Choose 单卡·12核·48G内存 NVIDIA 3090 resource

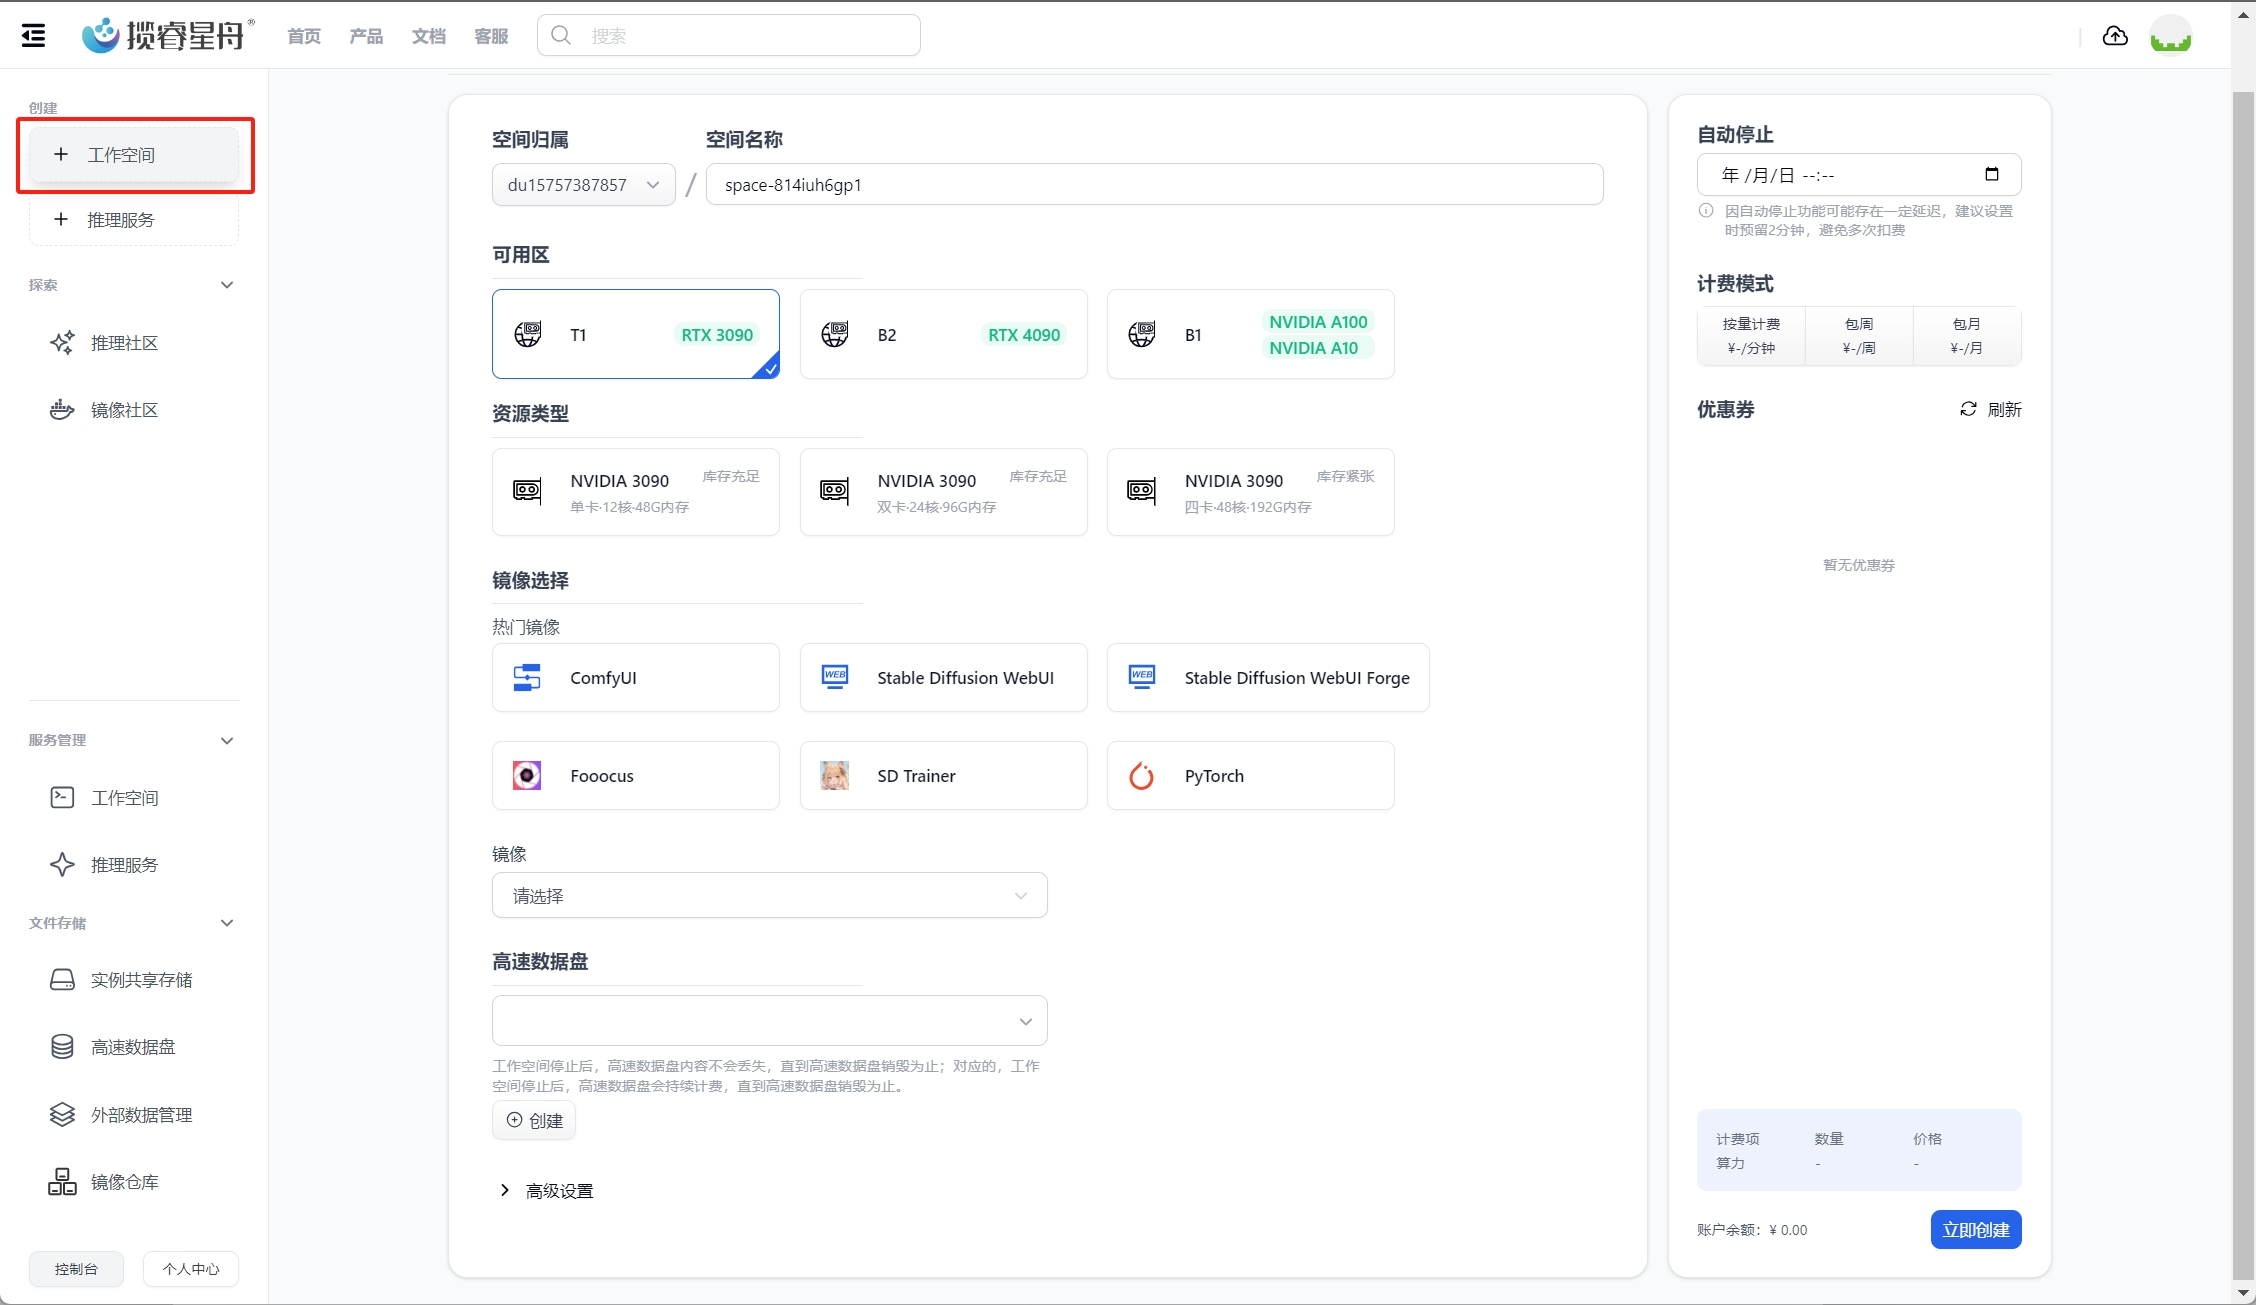tap(636, 492)
